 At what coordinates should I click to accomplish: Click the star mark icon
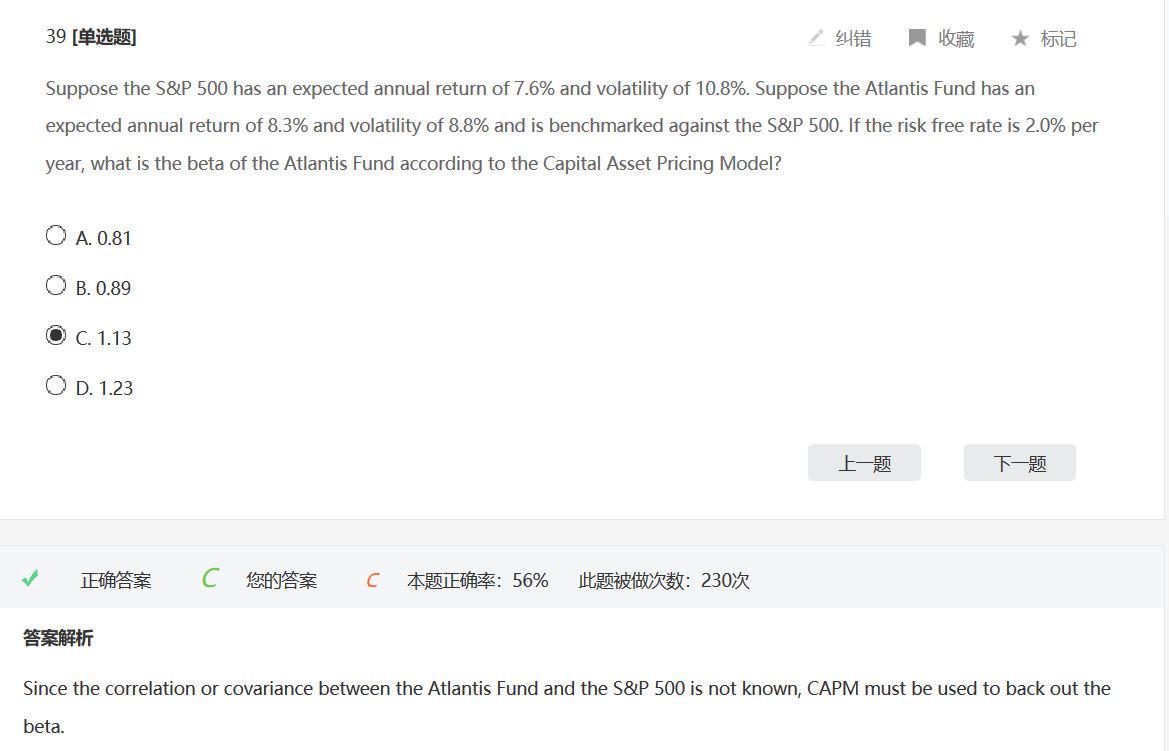(1019, 38)
